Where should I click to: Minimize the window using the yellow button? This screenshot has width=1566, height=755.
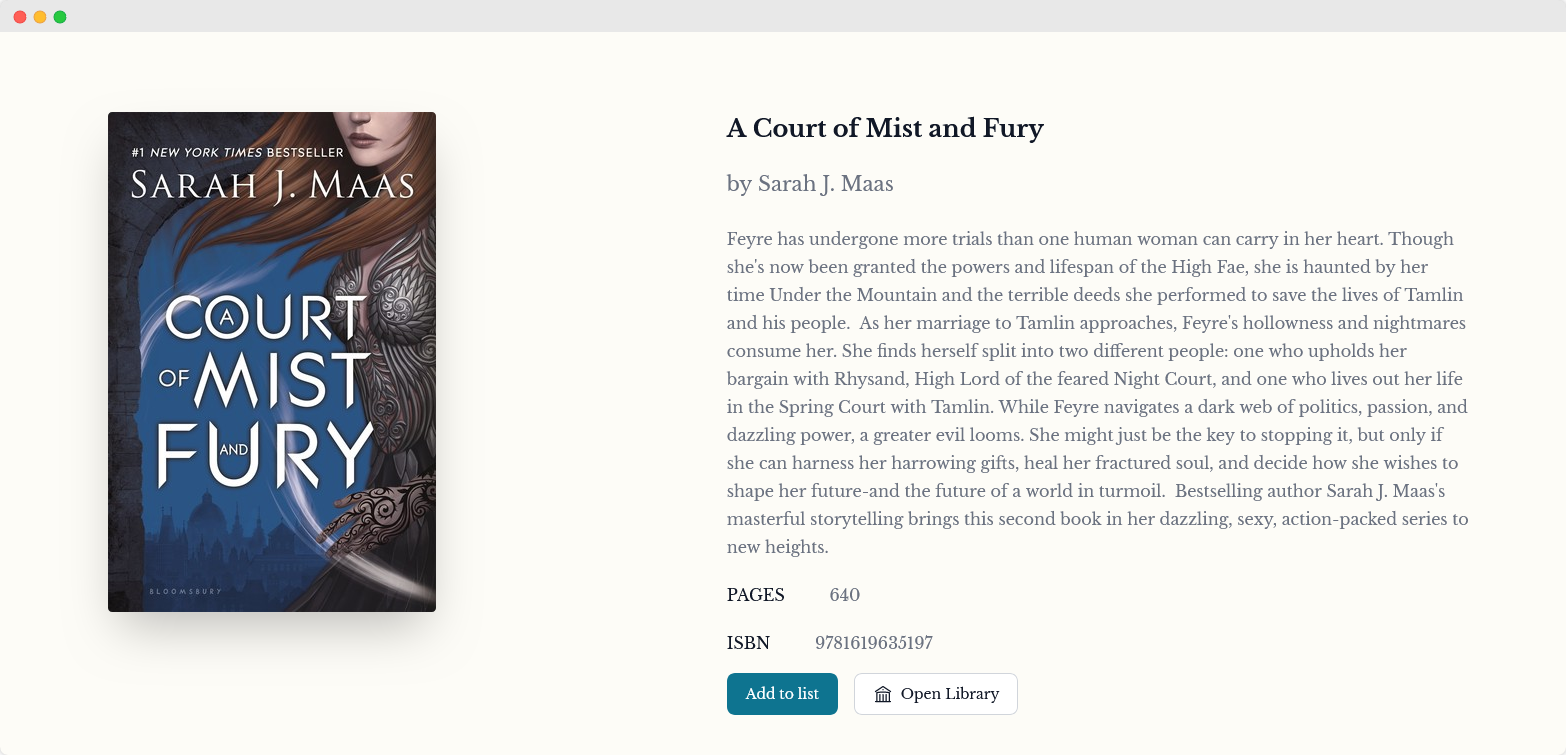(40, 17)
